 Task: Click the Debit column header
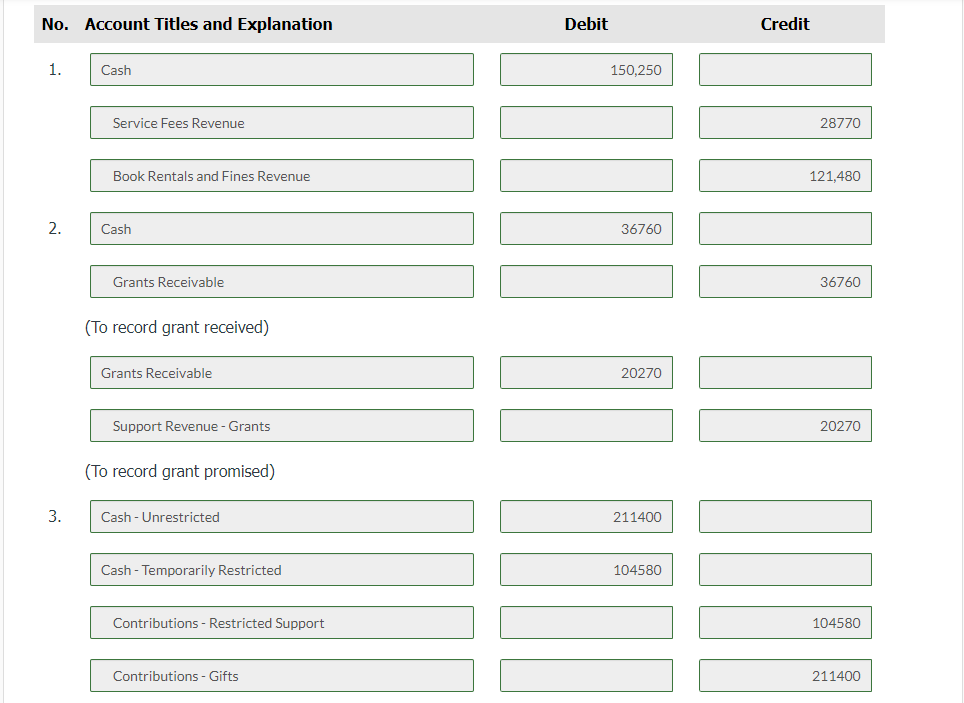[586, 24]
